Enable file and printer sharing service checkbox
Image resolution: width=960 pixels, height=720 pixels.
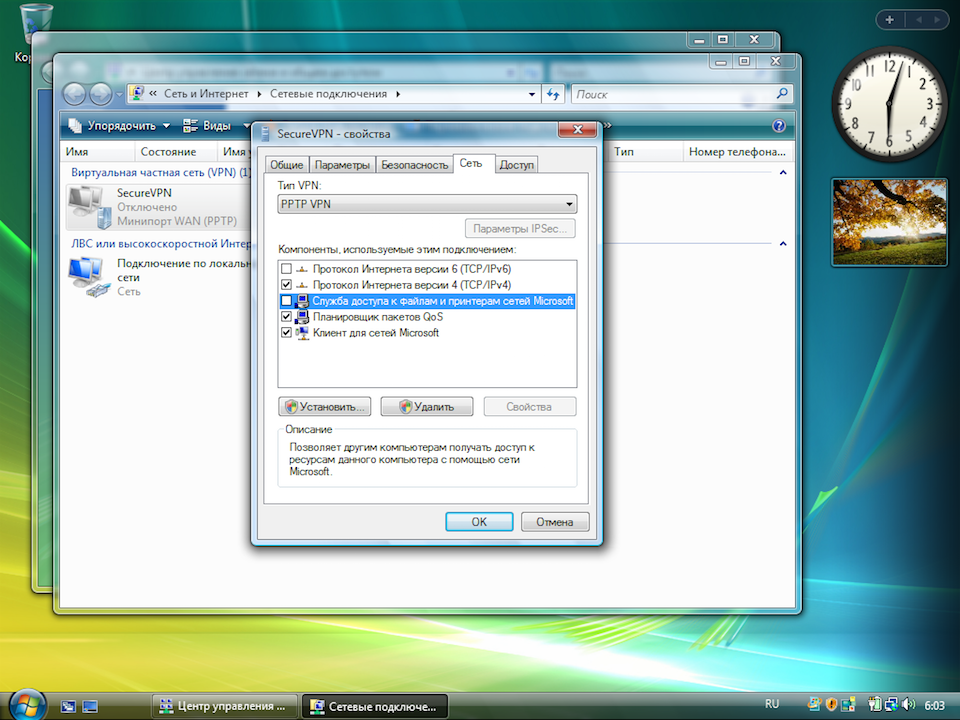point(286,301)
